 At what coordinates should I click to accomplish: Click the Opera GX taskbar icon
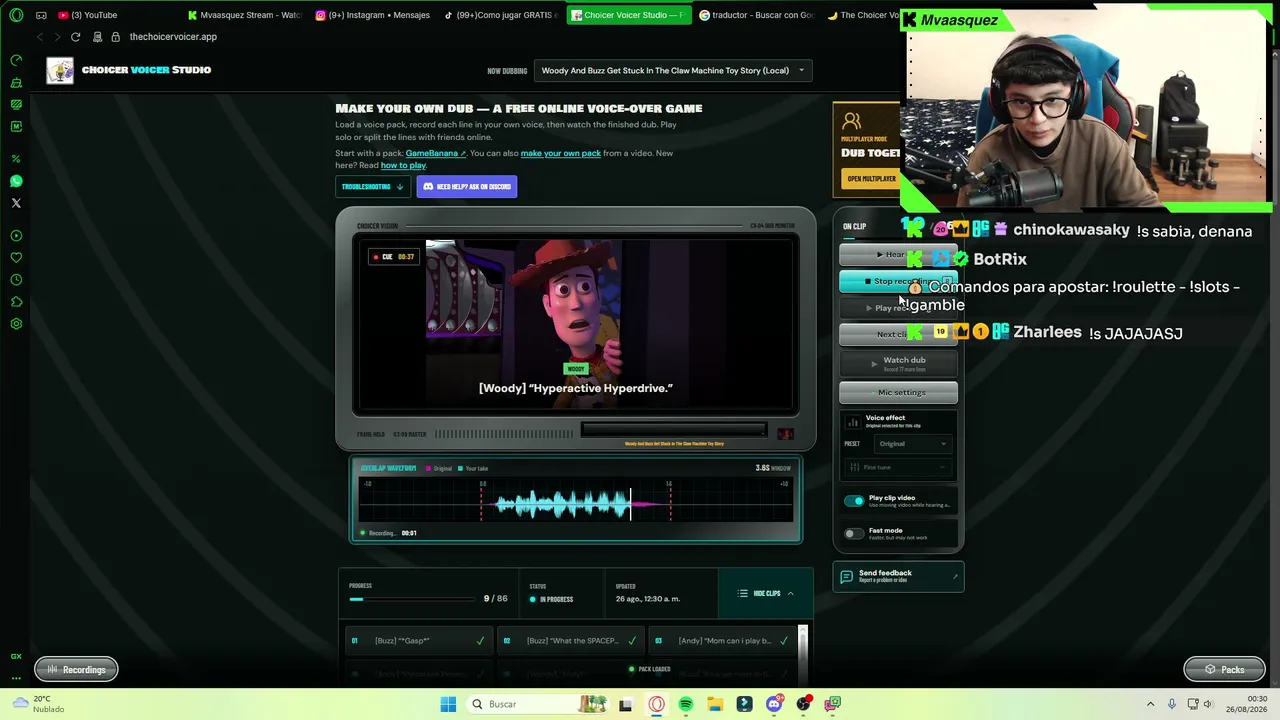tap(657, 704)
